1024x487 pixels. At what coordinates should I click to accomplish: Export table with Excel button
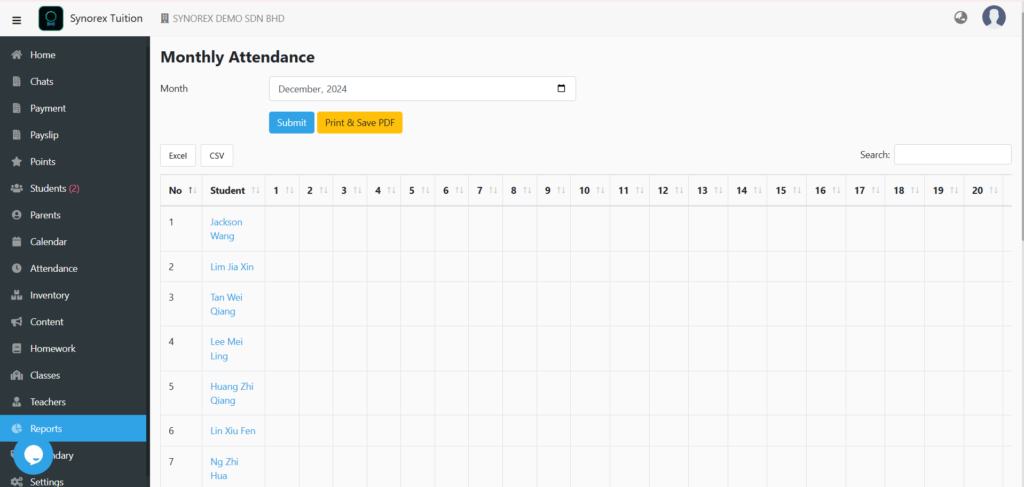[178, 155]
